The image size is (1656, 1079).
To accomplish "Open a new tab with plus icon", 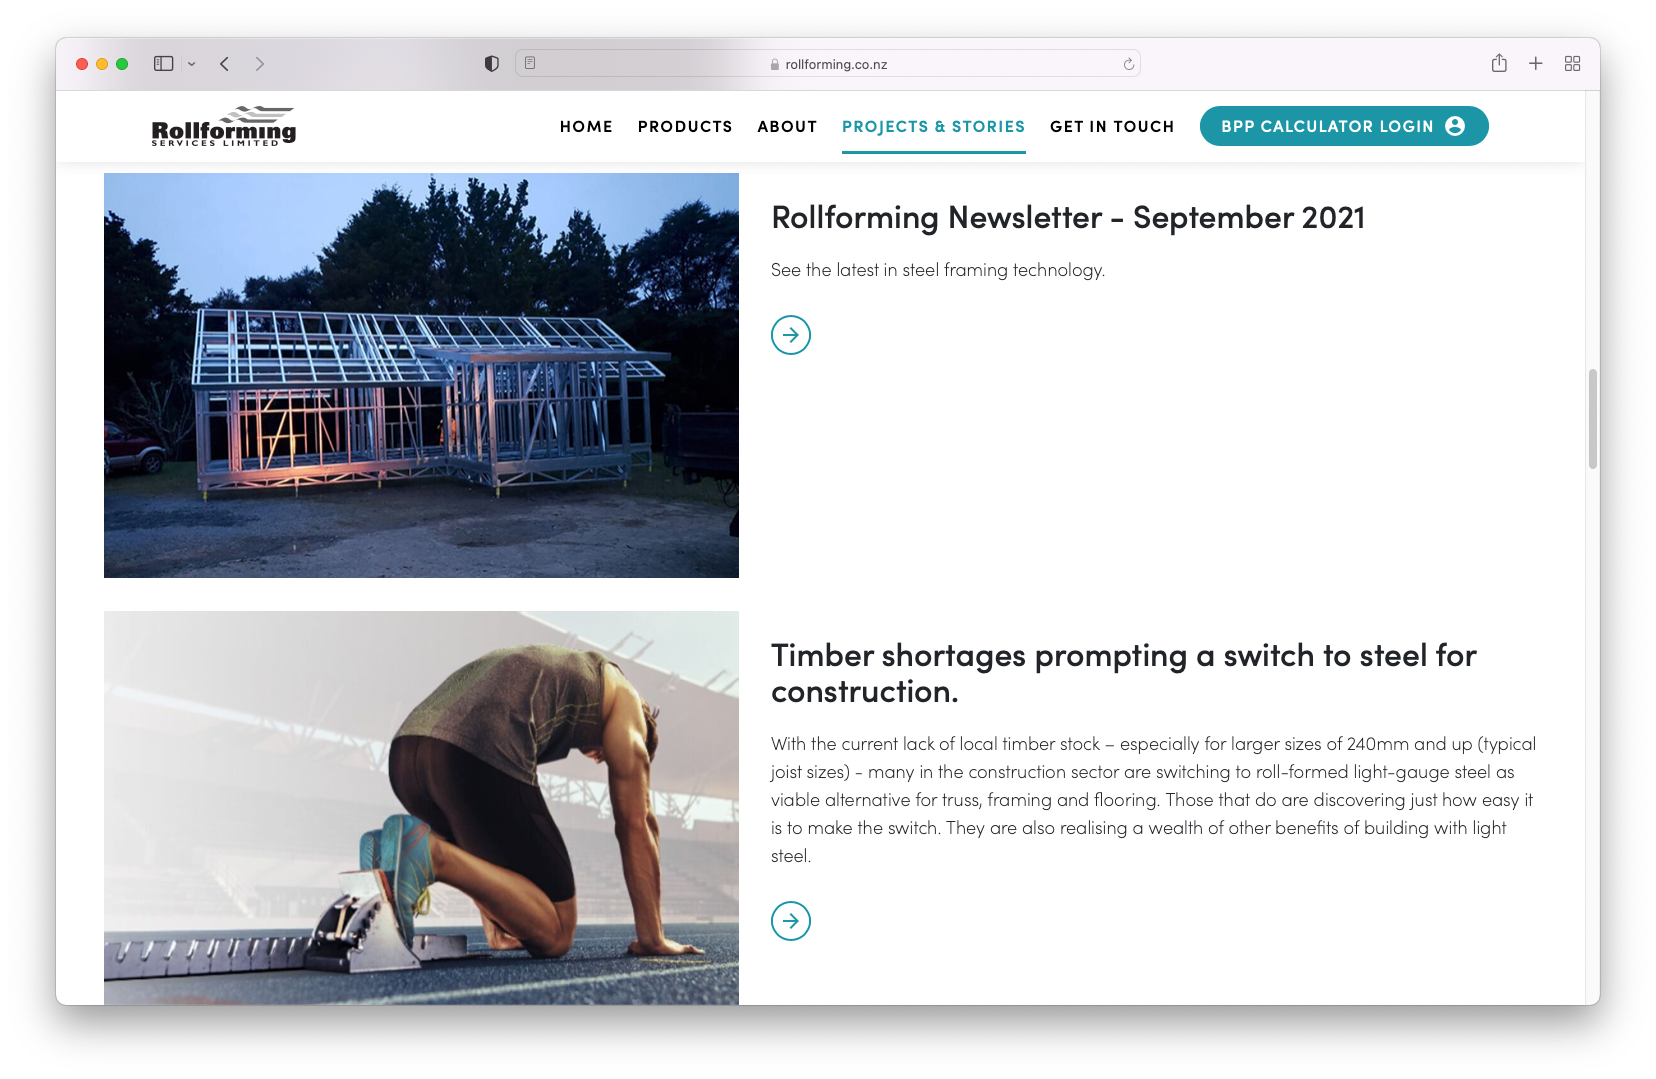I will (x=1536, y=64).
